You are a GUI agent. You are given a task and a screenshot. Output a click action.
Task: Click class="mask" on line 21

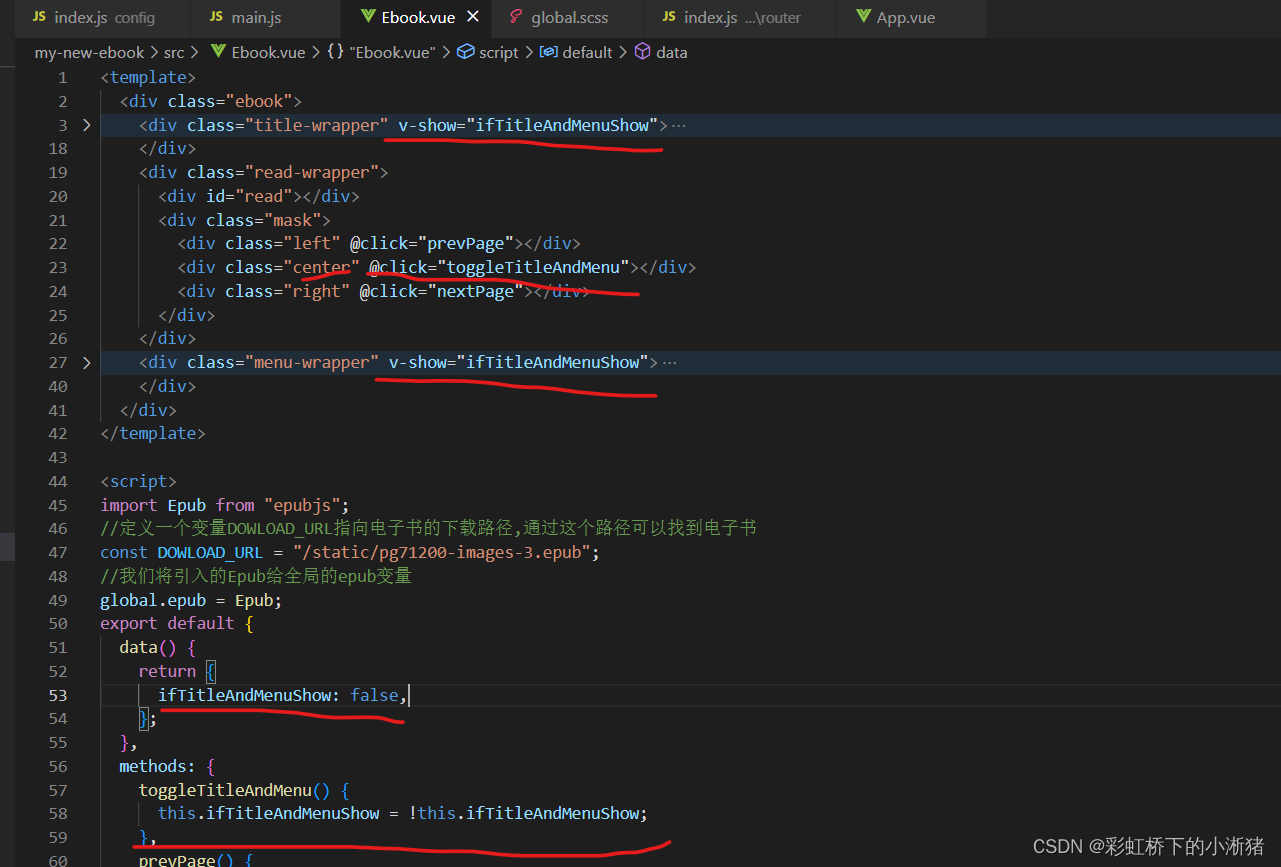click(263, 220)
